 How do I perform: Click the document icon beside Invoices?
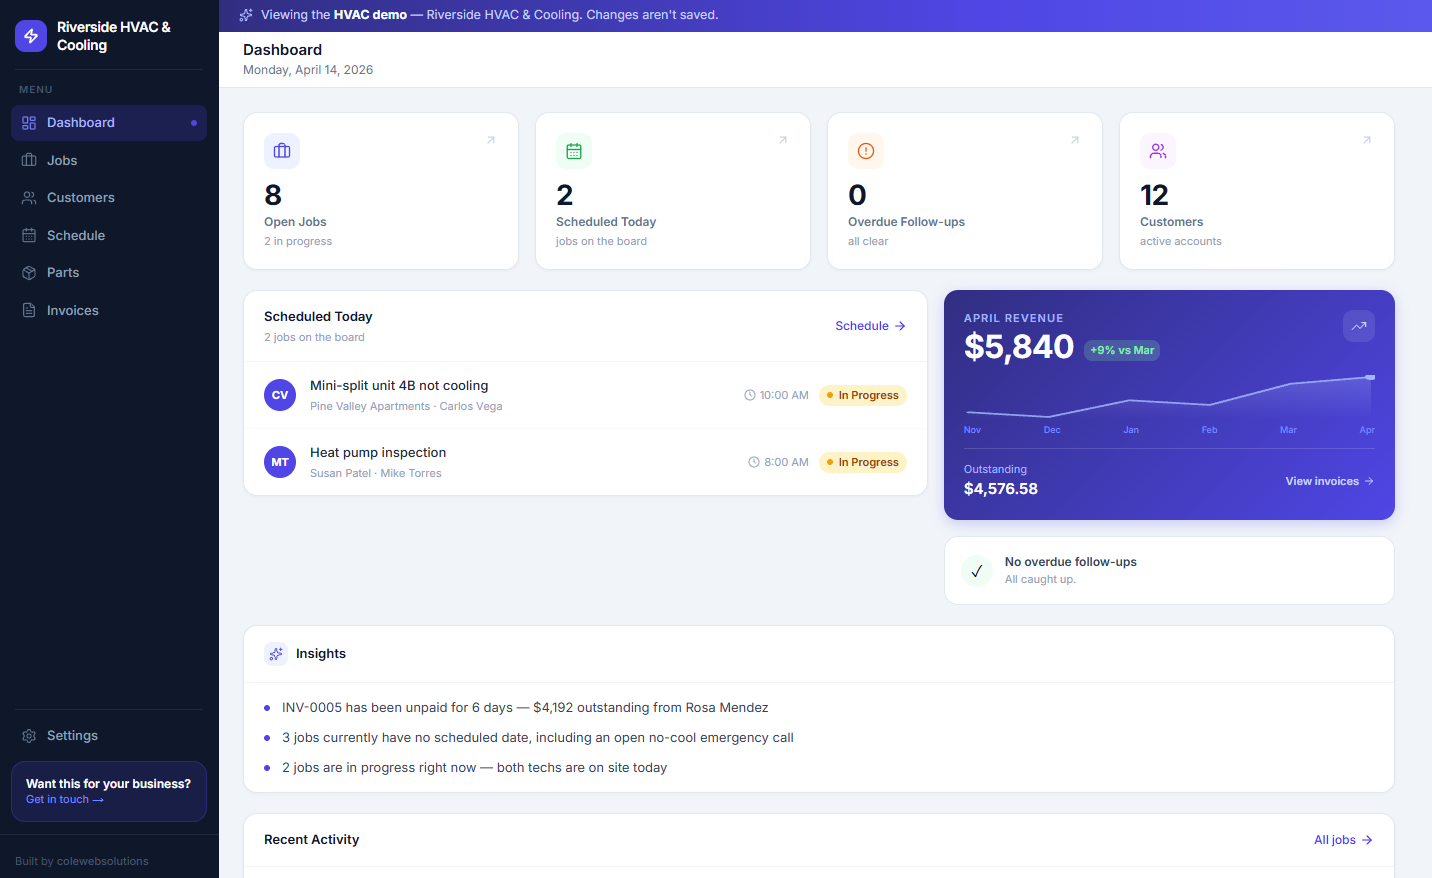tap(29, 310)
